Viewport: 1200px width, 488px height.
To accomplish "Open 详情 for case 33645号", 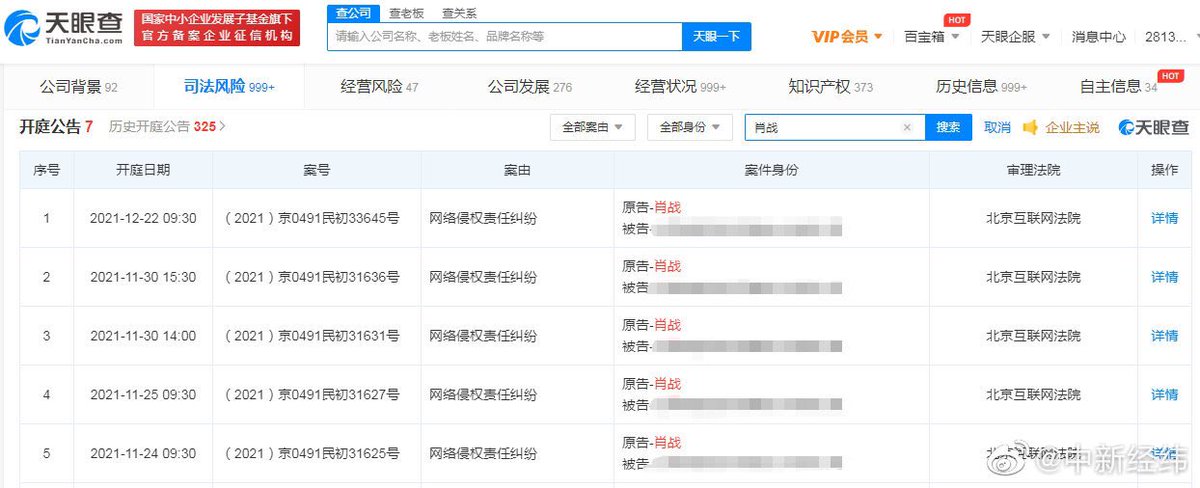I will [x=1164, y=218].
